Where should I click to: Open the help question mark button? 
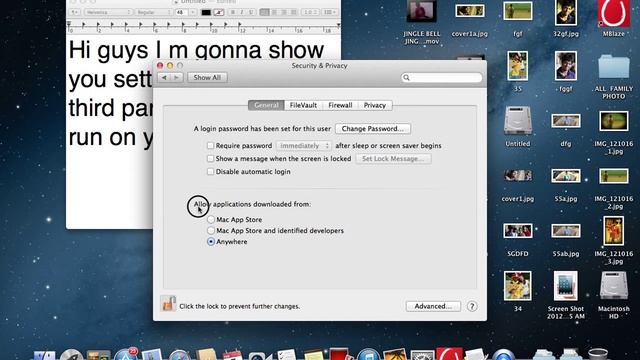[x=472, y=306]
